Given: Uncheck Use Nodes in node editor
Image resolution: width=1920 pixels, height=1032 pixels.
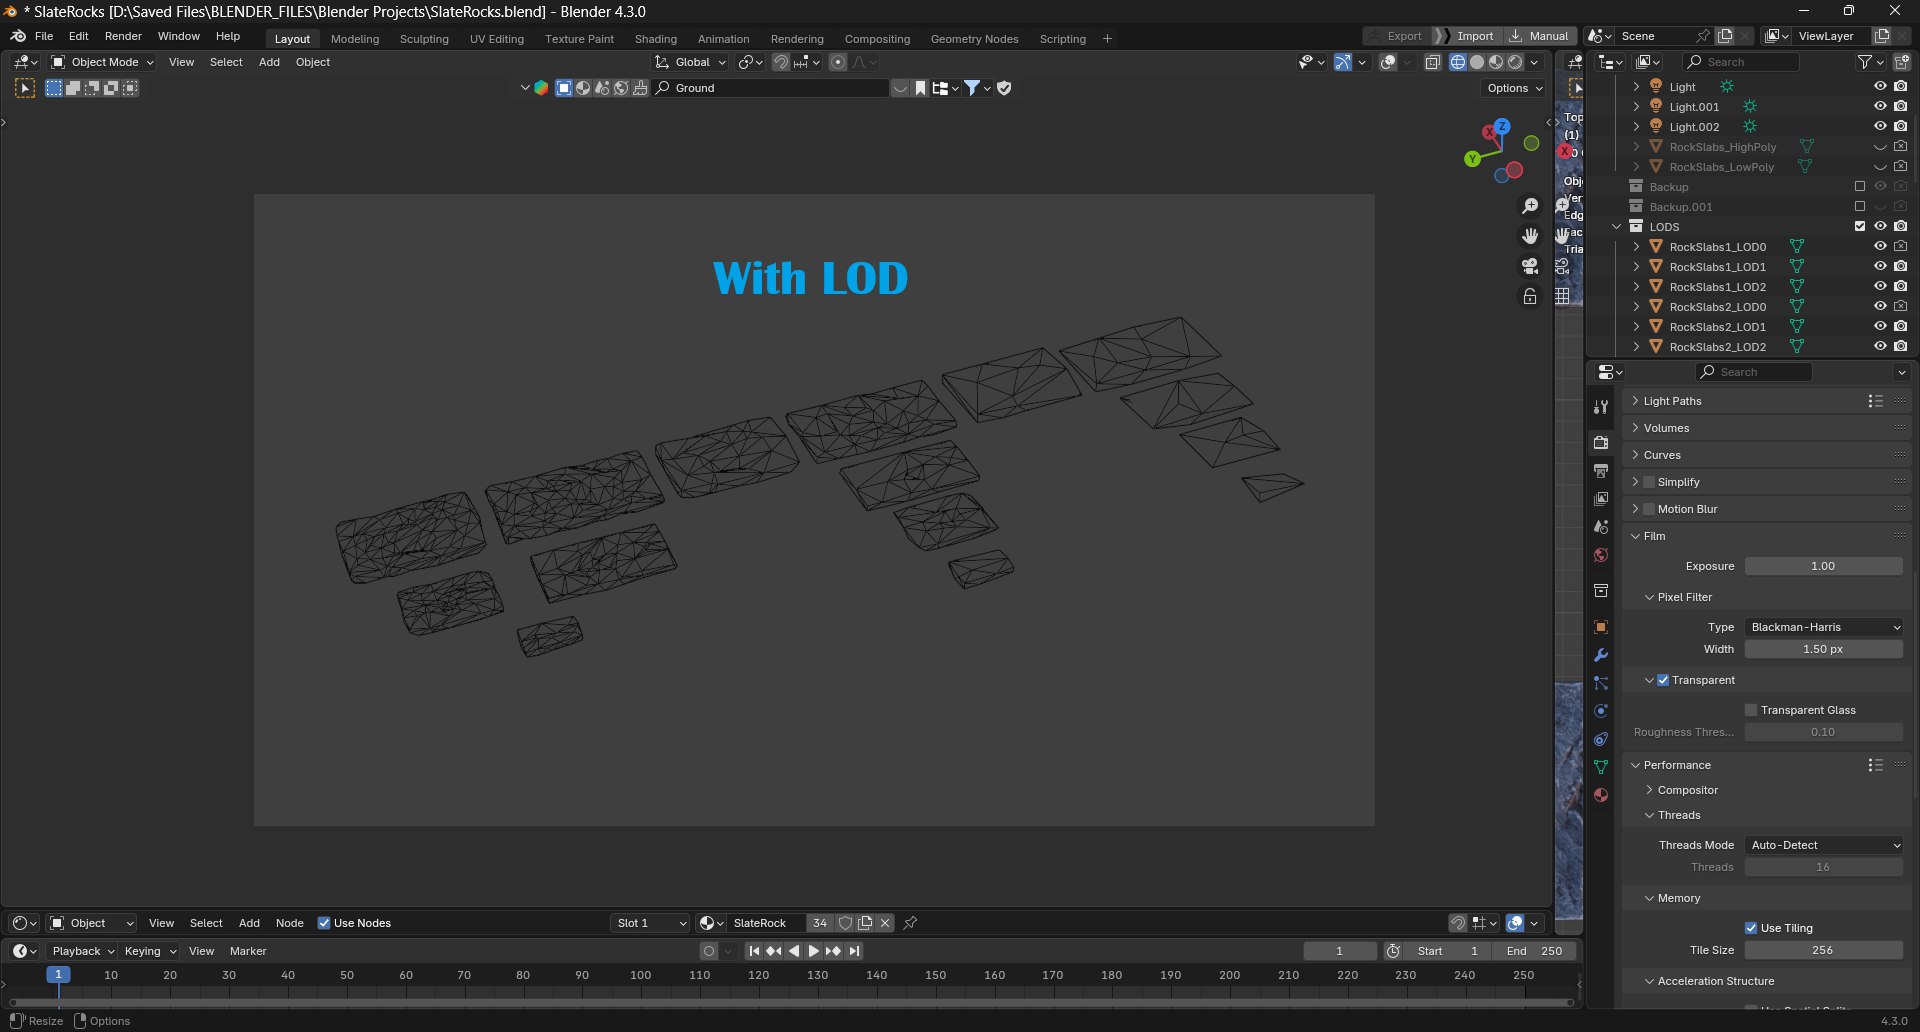Looking at the screenshot, I should click(324, 923).
